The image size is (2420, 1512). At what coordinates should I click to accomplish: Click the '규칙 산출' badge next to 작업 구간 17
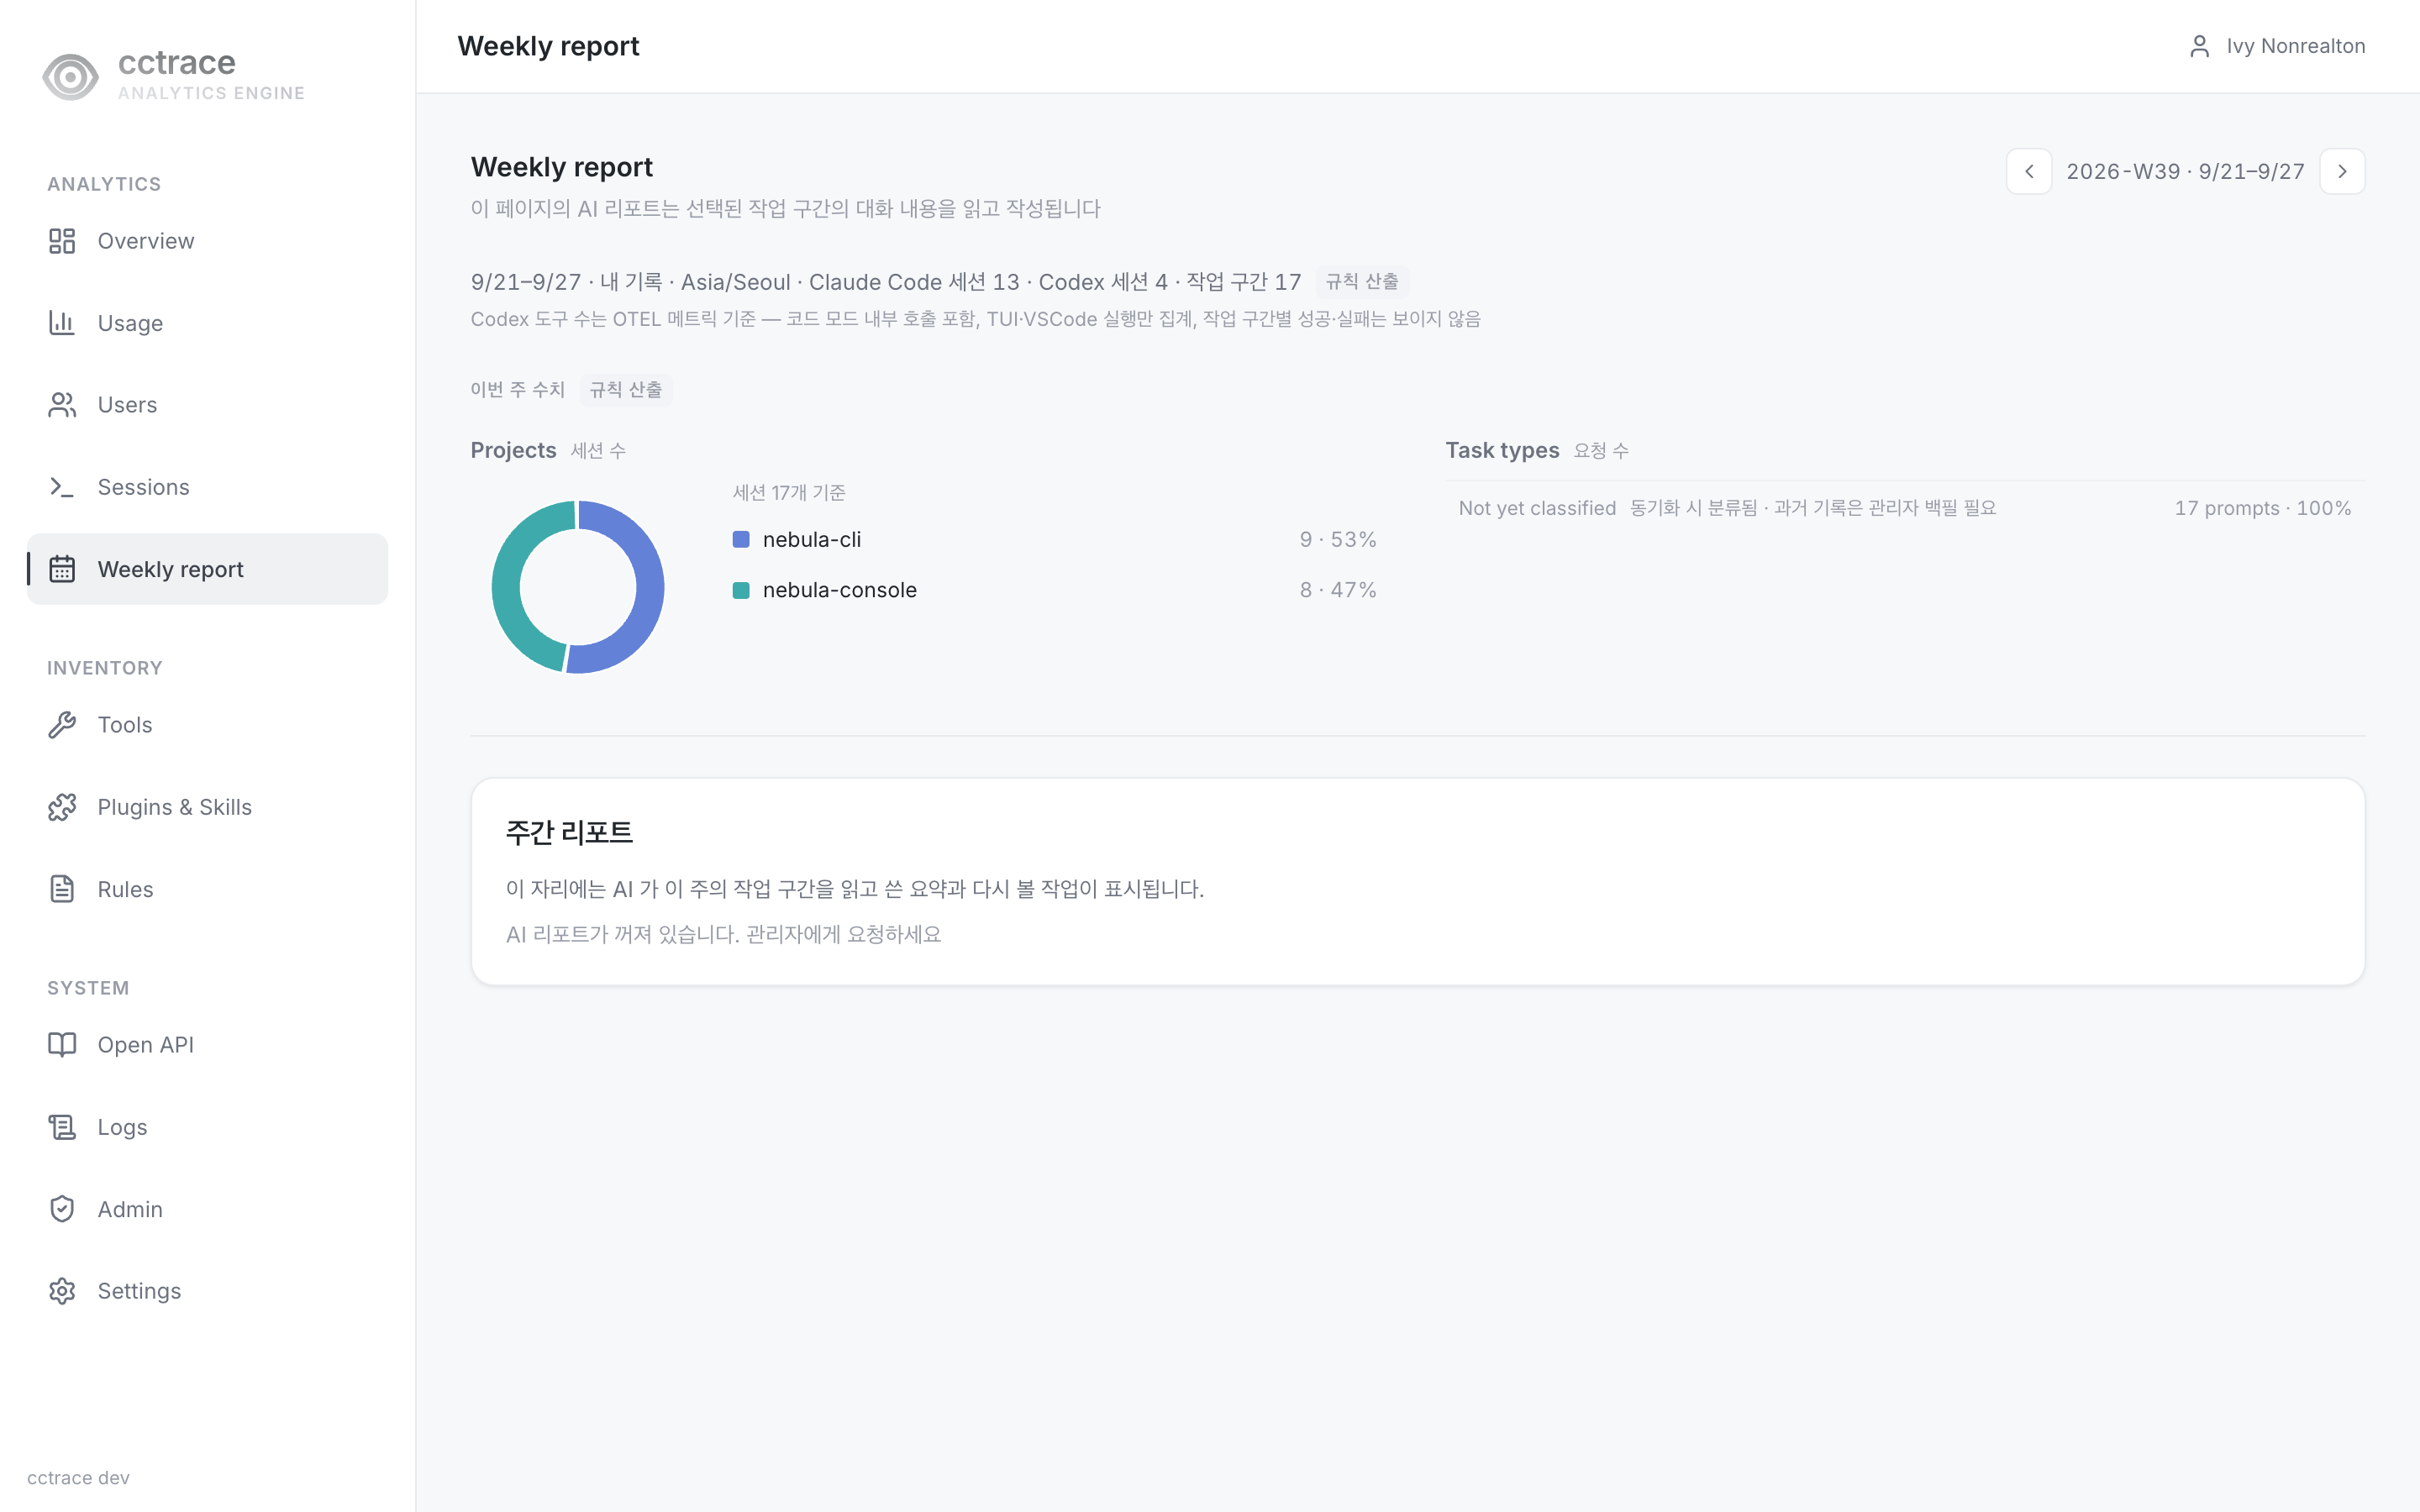(1362, 282)
